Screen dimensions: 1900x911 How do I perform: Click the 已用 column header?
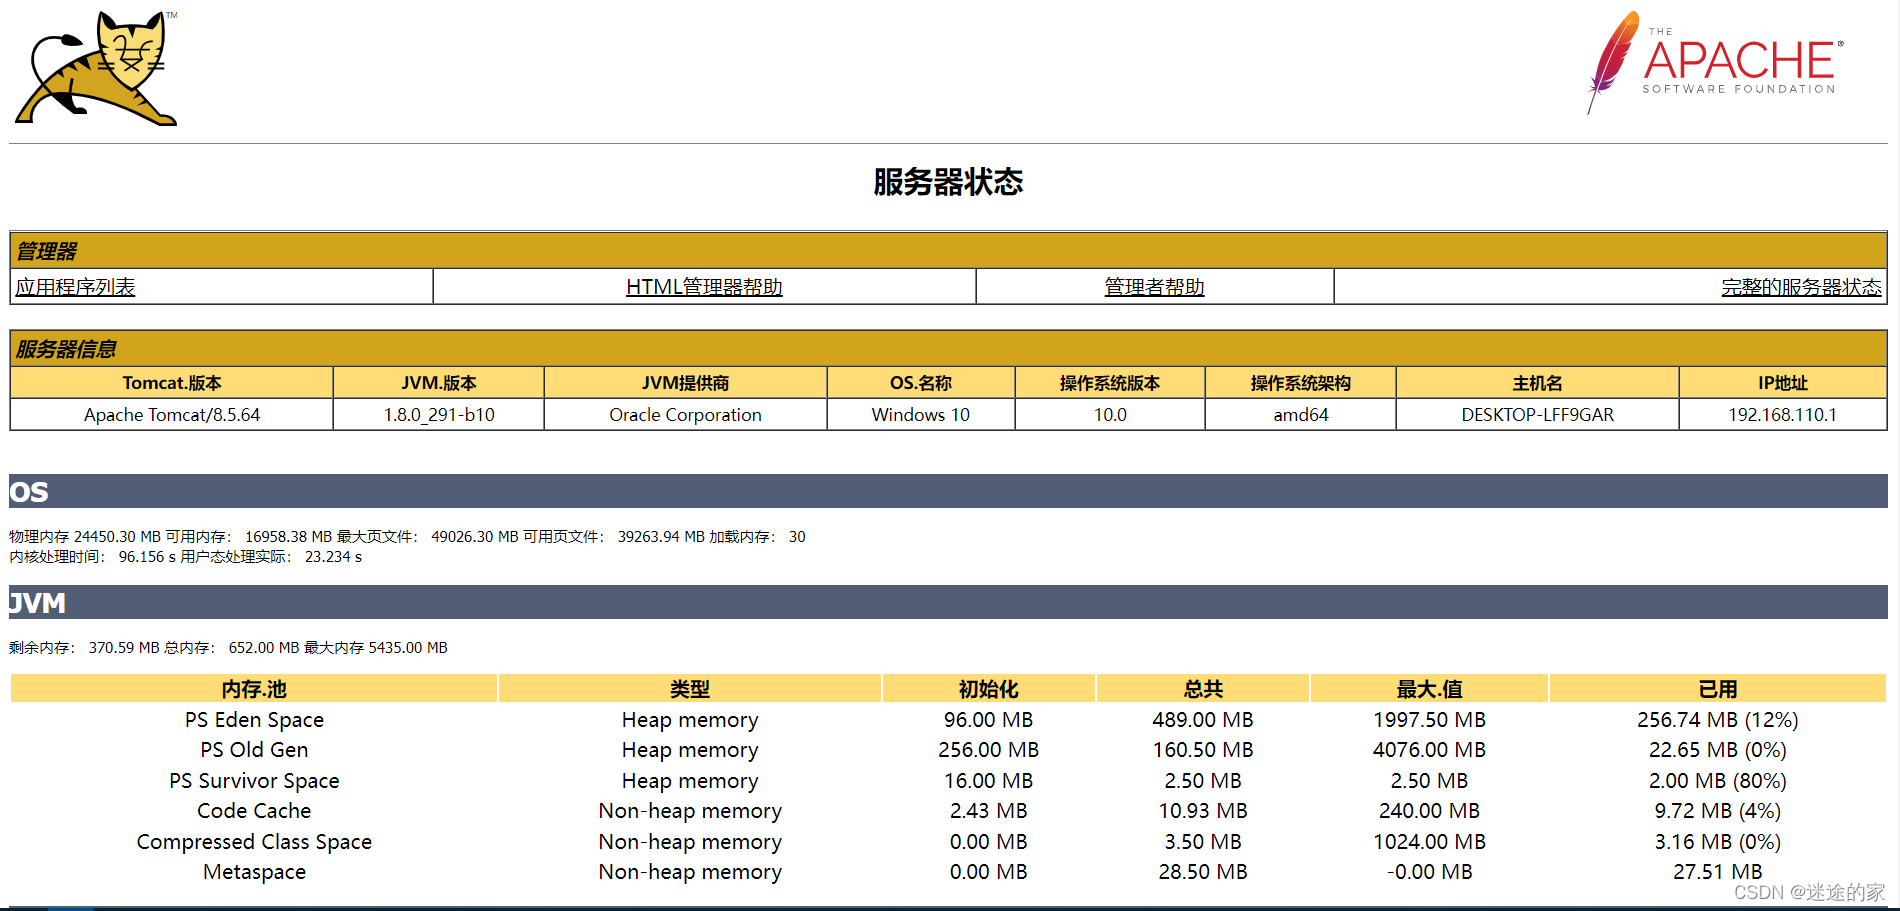click(x=1718, y=689)
